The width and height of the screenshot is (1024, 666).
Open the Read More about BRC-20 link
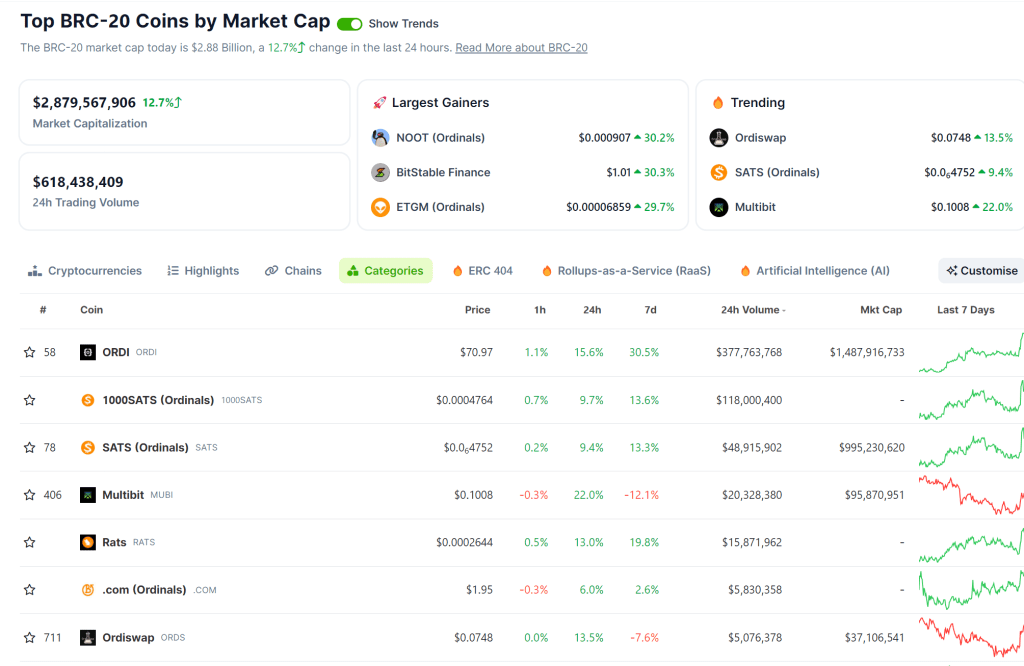click(521, 48)
